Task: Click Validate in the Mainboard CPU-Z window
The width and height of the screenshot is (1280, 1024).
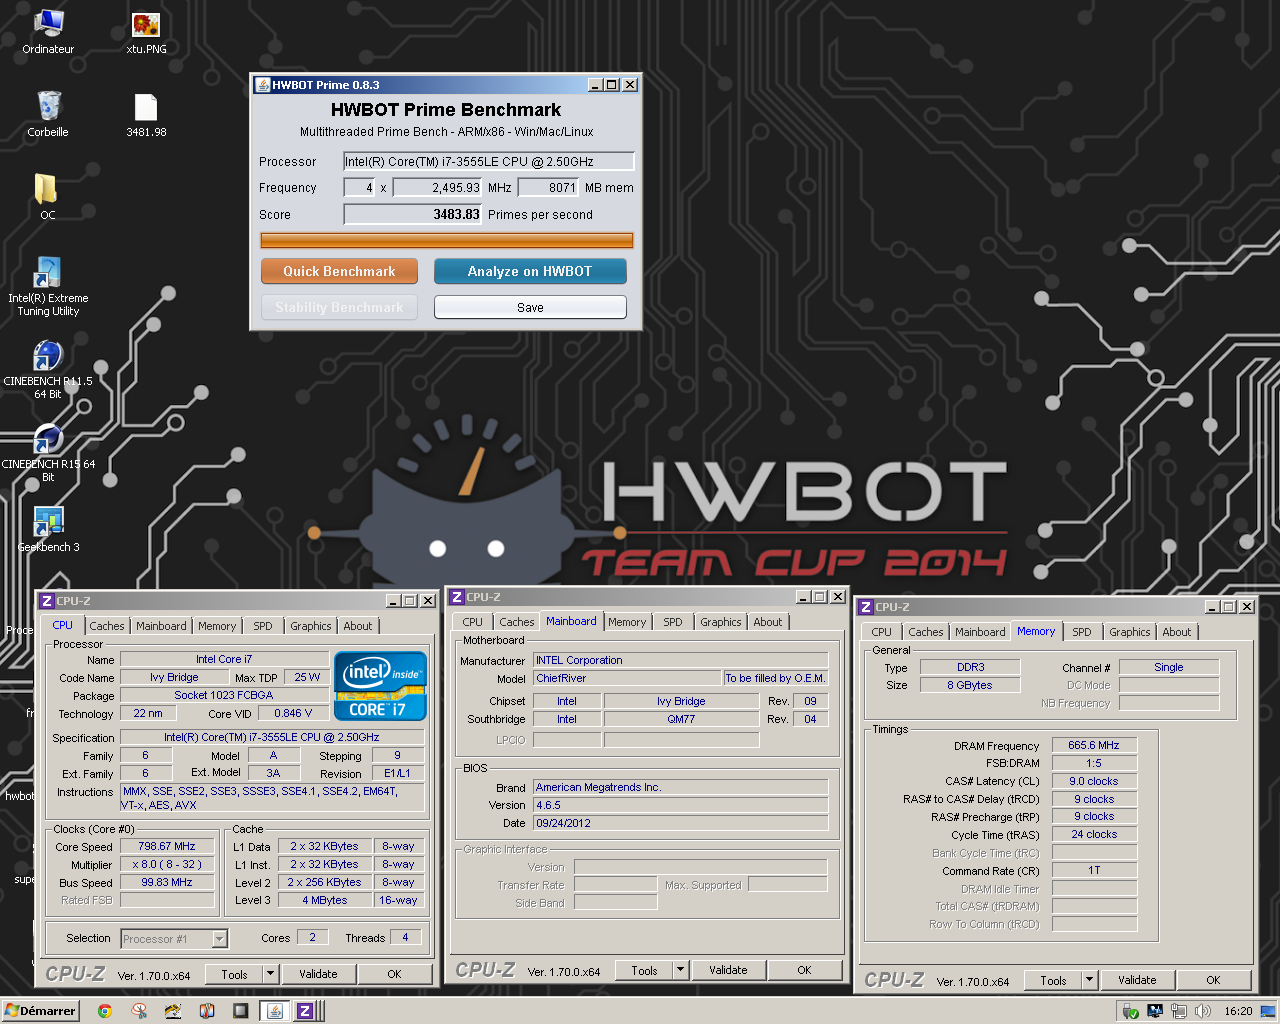Action: point(728,970)
